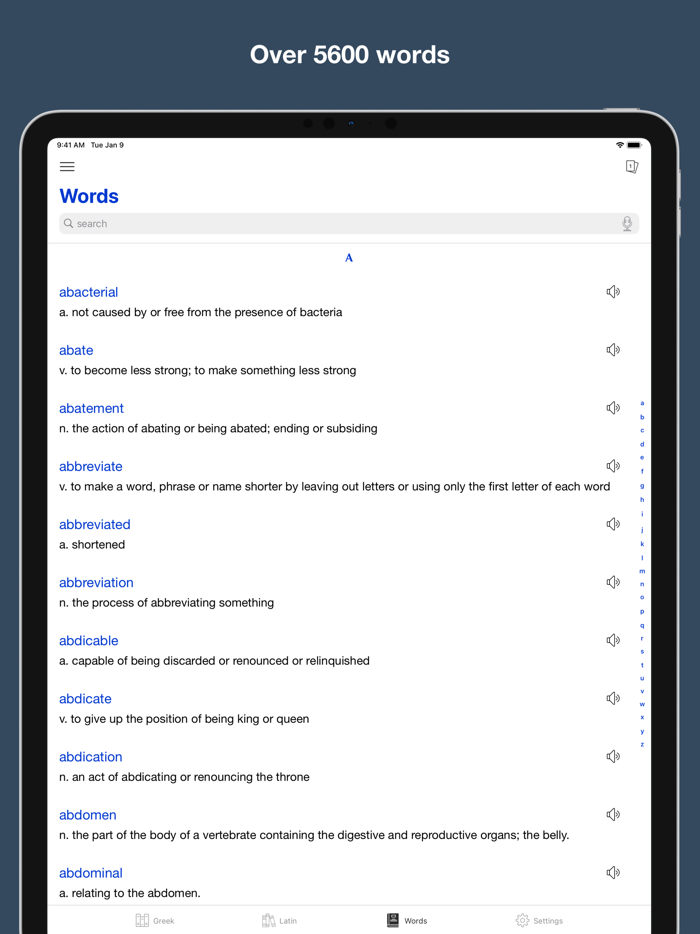
Task: Jump to letter s in the index
Action: click(x=642, y=652)
